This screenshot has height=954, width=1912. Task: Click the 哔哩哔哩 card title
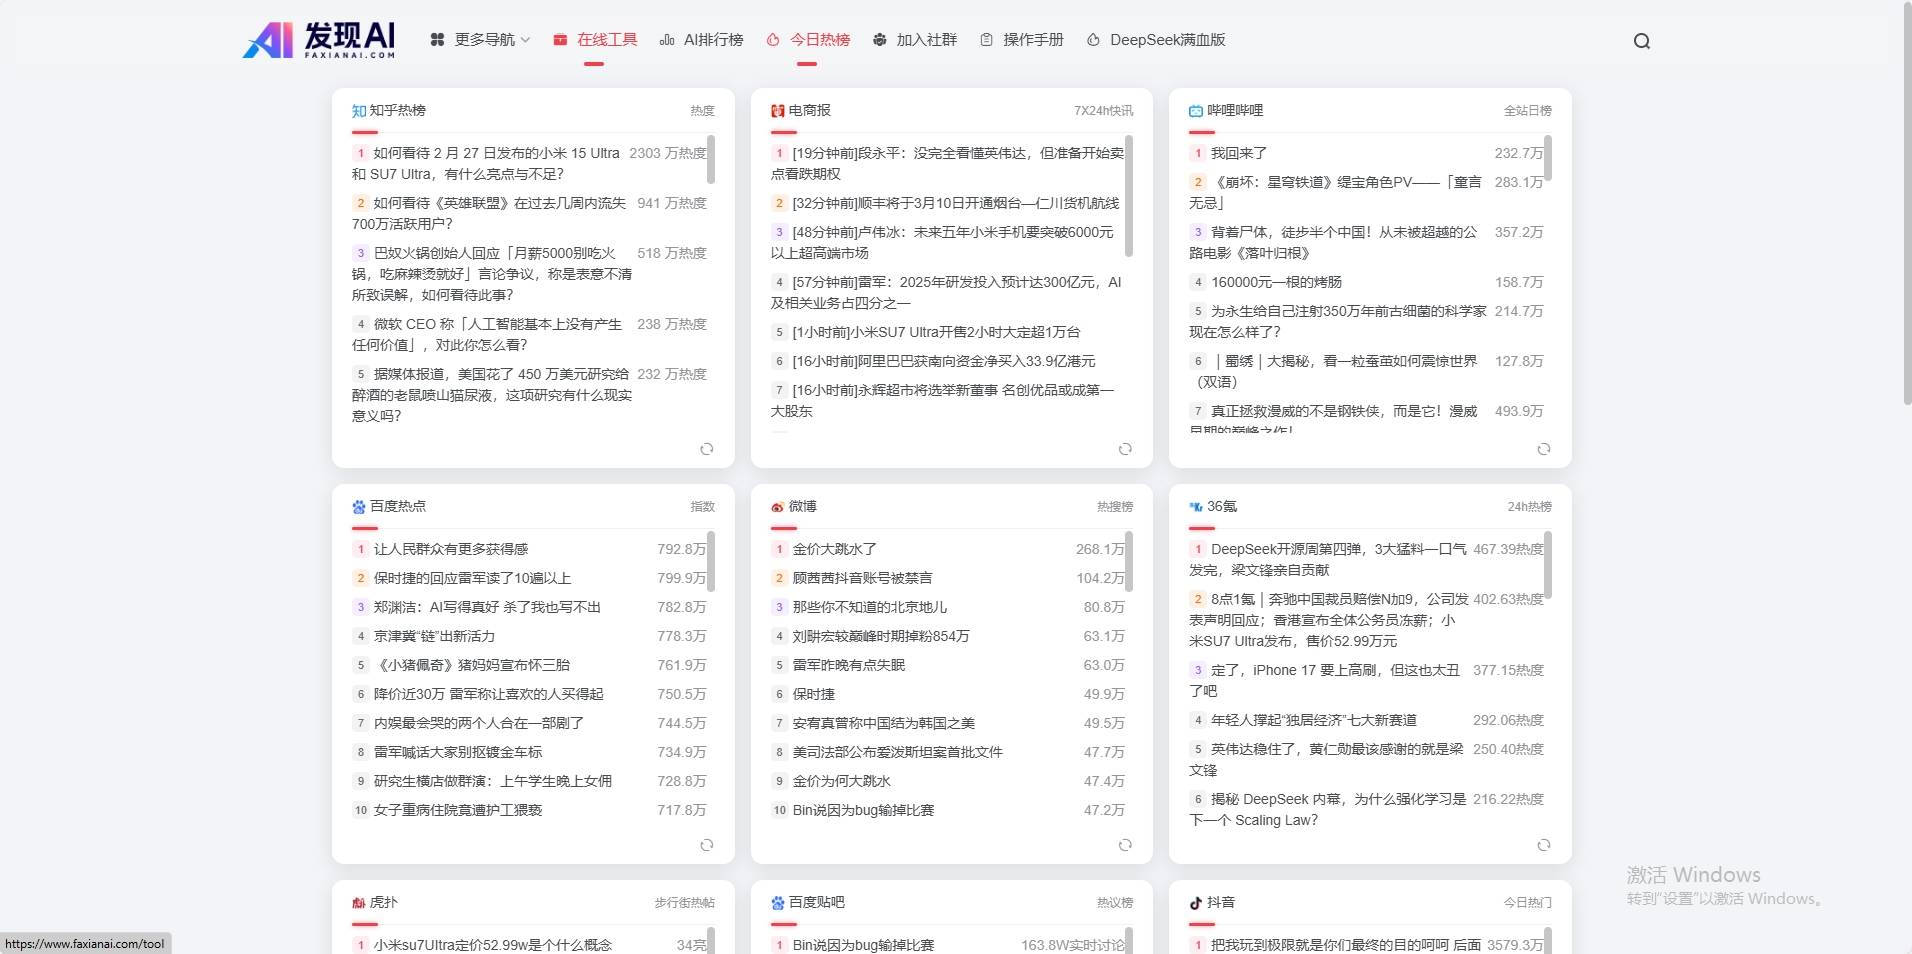(x=1235, y=110)
